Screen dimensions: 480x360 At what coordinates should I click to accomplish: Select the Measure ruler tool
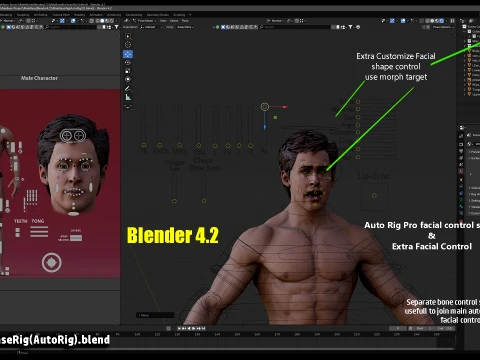[128, 97]
